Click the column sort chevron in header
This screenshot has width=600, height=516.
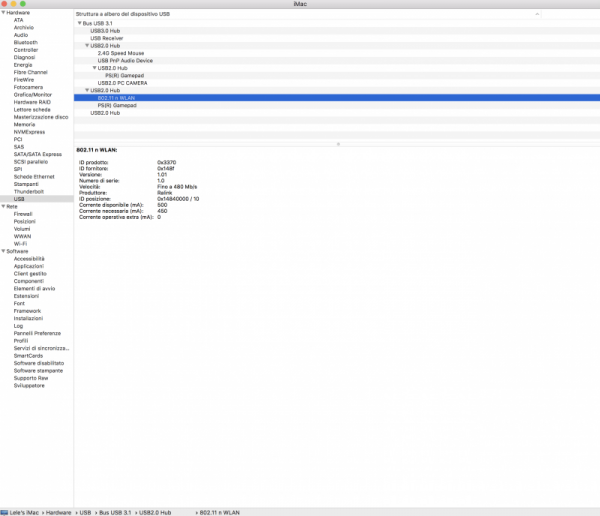(537, 14)
